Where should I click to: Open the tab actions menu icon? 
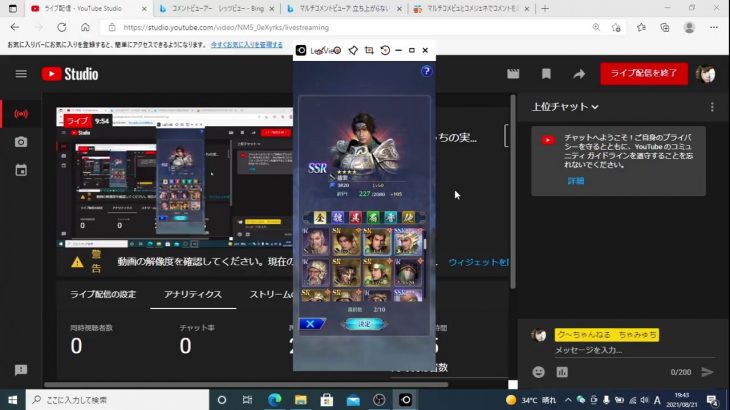tap(13, 8)
